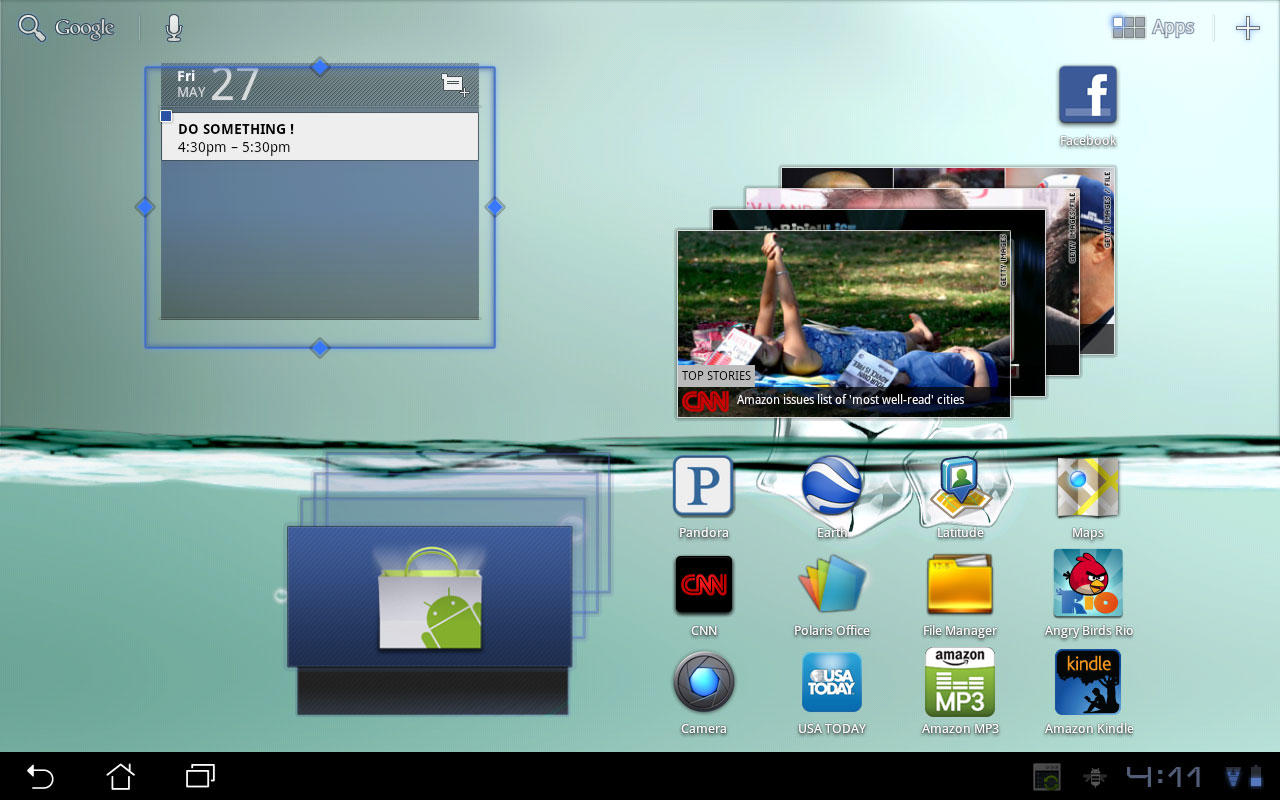Open the Google Earth app
The height and width of the screenshot is (800, 1280).
click(x=831, y=487)
